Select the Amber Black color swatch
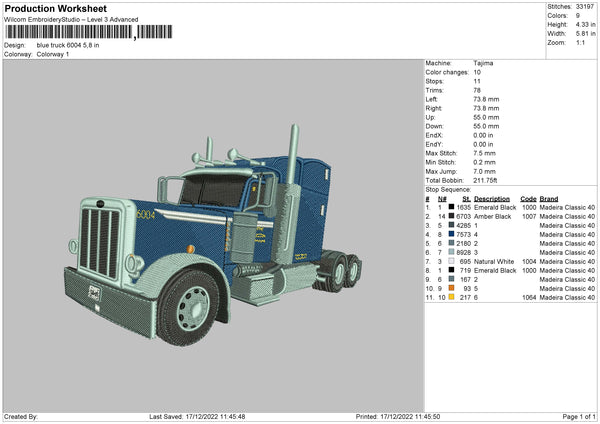The image size is (600, 424). click(452, 215)
